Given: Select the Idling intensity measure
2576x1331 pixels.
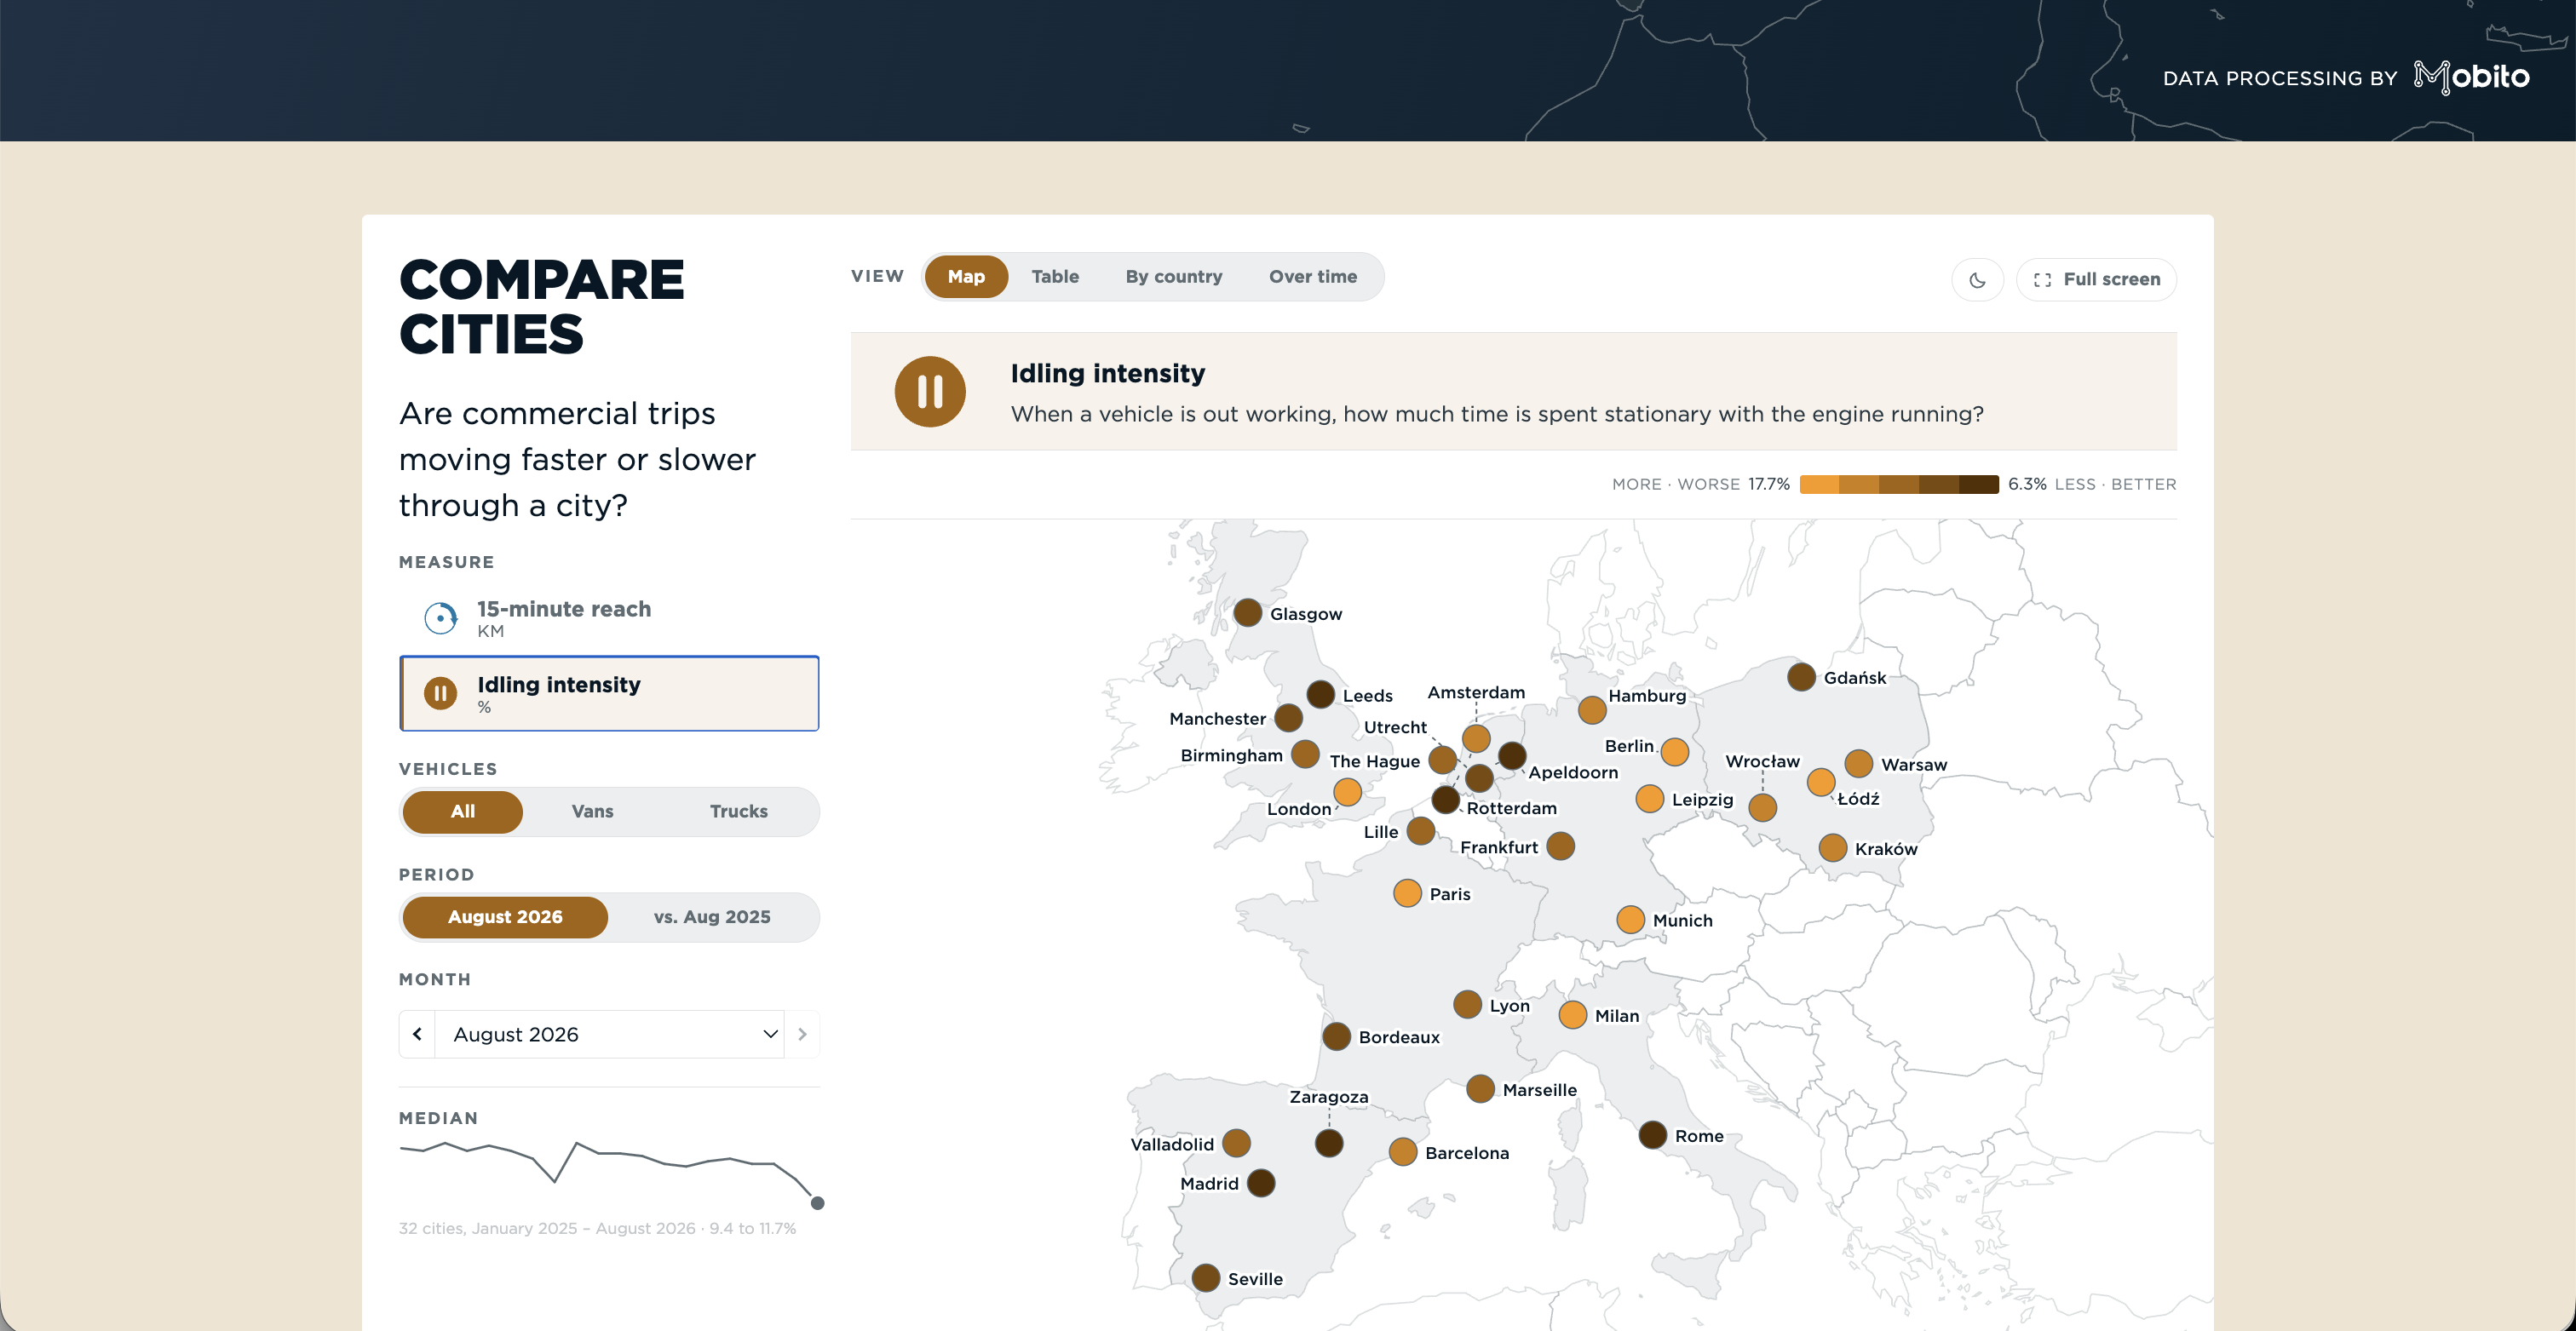Looking at the screenshot, I should (609, 693).
